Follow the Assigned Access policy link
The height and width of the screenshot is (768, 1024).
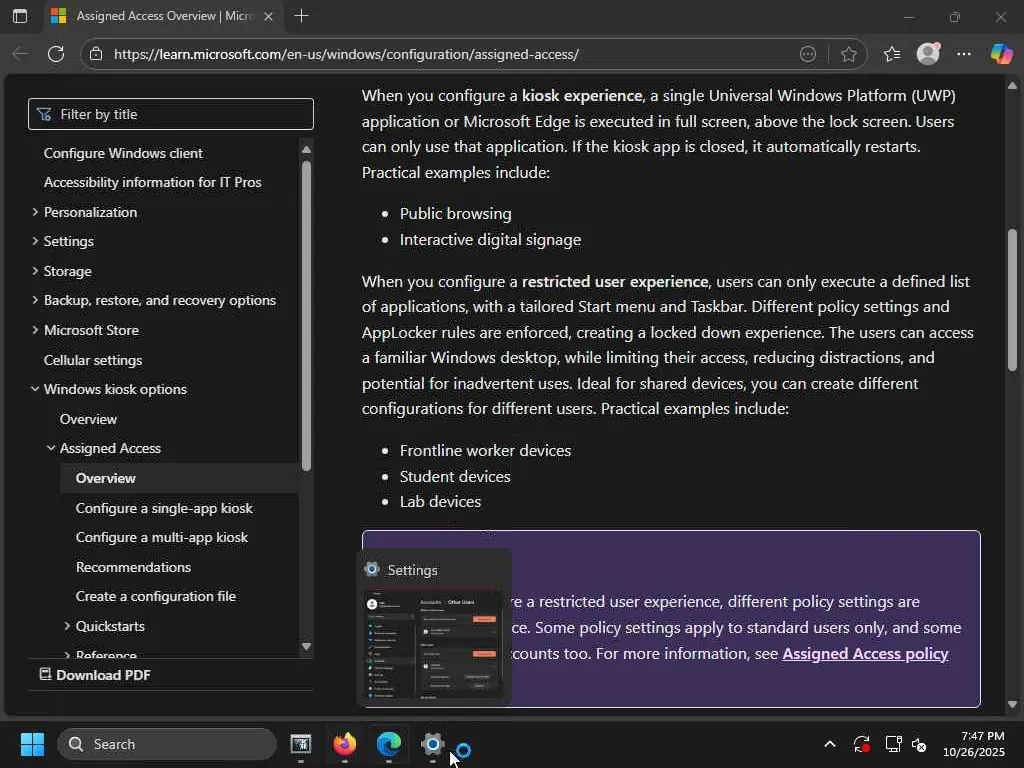(865, 654)
